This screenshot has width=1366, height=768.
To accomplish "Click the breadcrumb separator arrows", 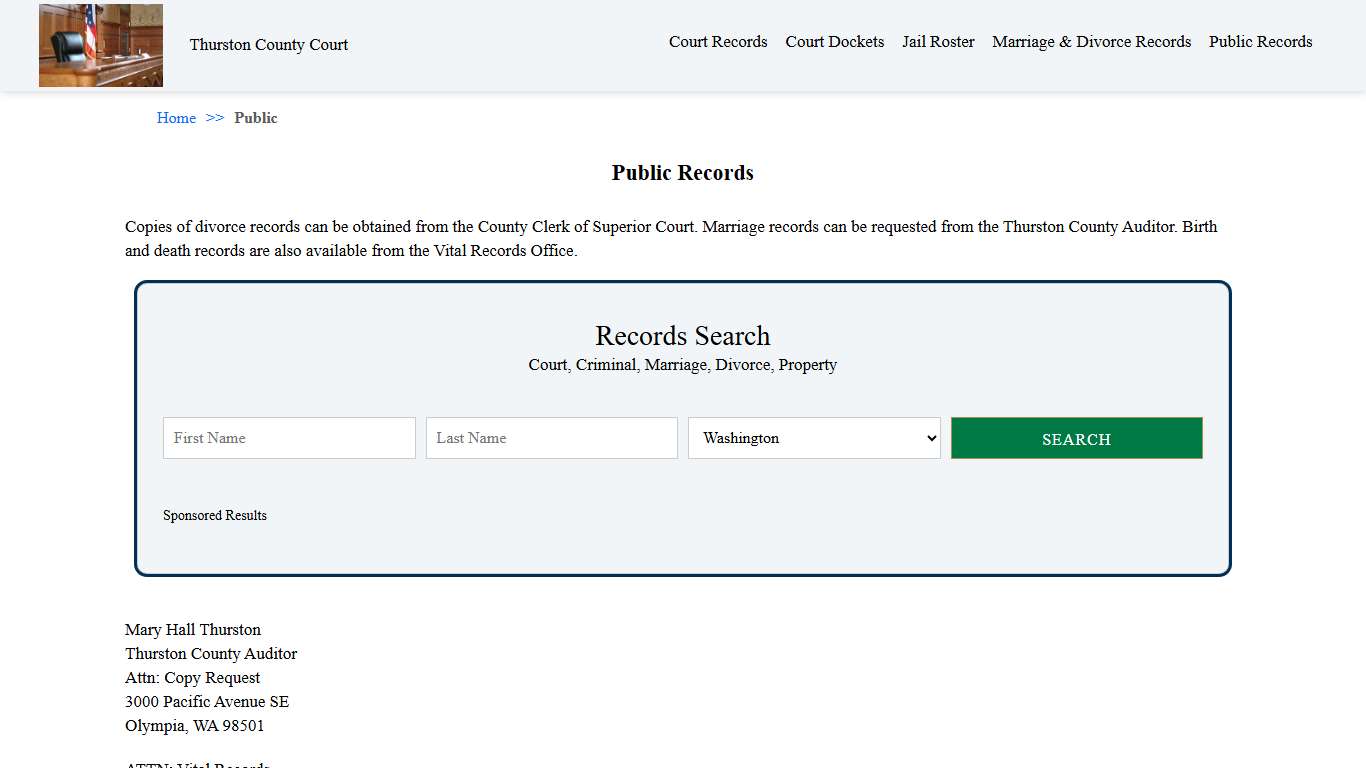I will pyautogui.click(x=213, y=118).
